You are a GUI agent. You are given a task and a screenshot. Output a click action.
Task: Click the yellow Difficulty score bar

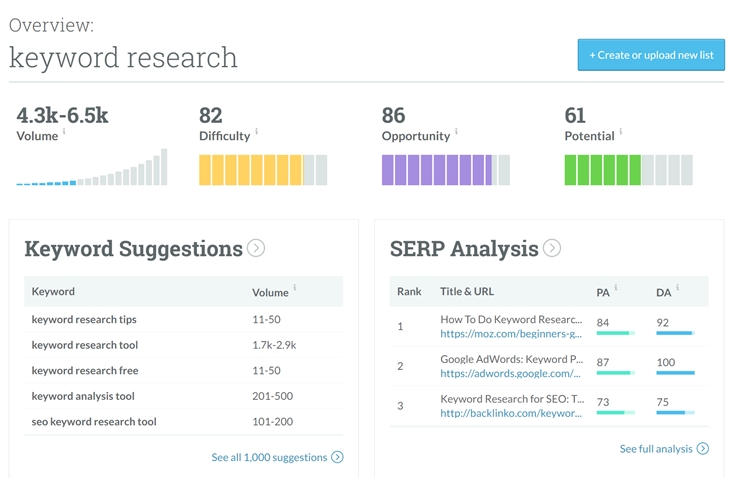(262, 170)
